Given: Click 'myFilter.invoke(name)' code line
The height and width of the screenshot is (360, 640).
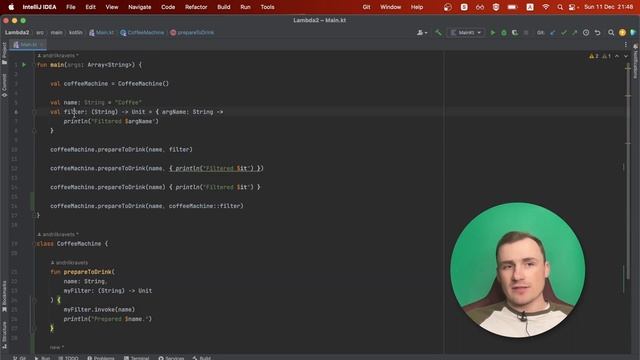Looking at the screenshot, I should coord(99,309).
